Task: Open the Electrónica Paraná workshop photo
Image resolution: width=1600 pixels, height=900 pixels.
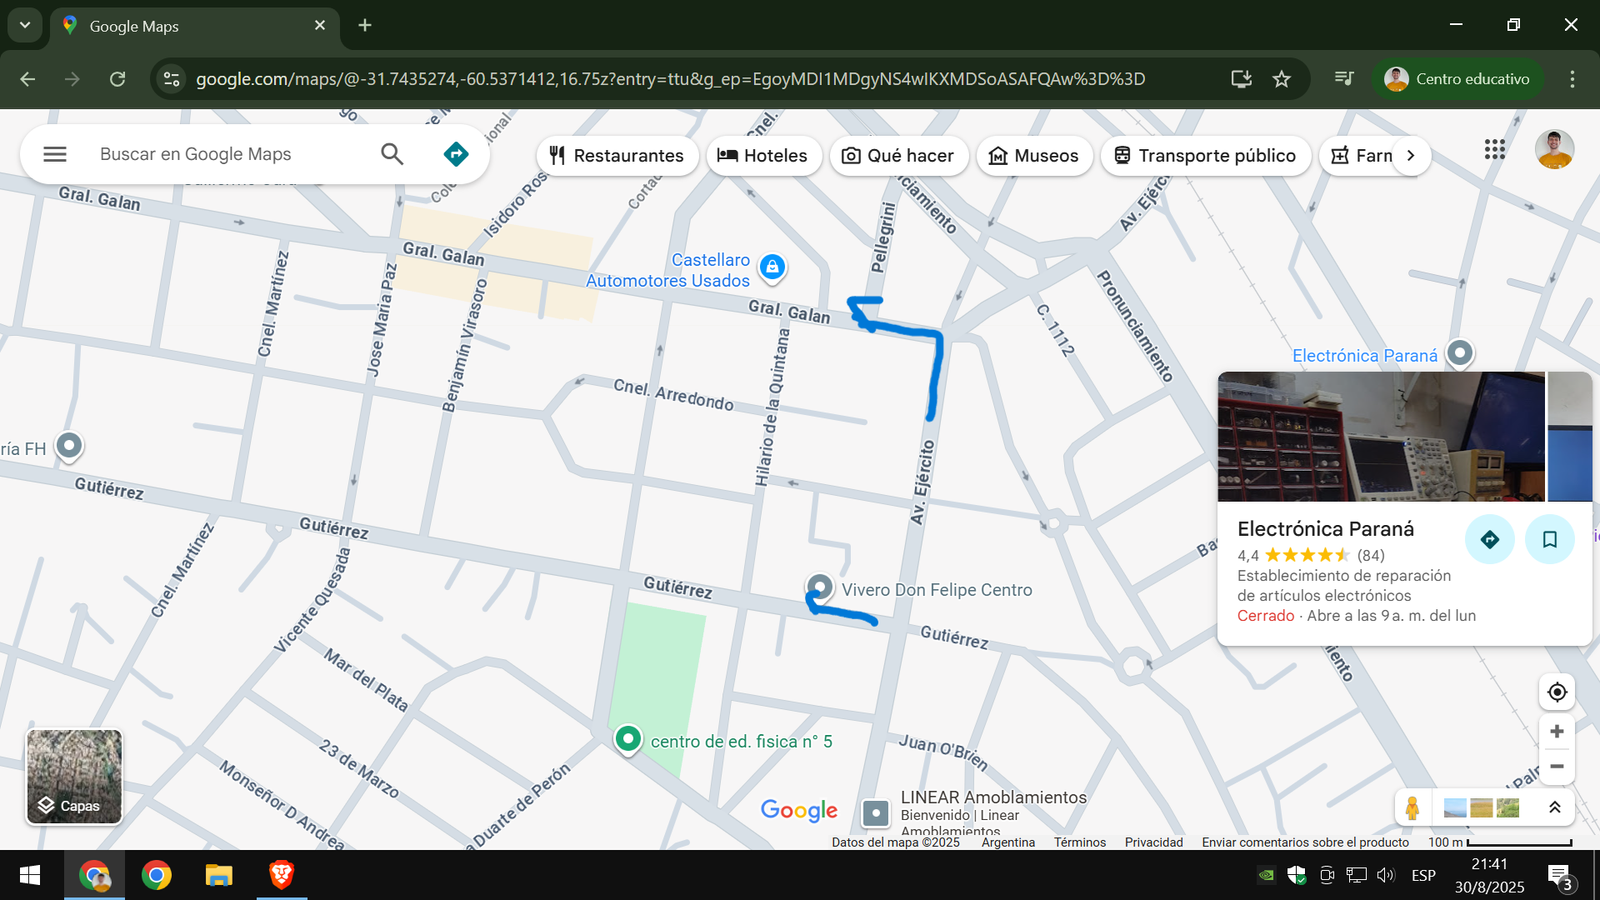Action: [1381, 437]
